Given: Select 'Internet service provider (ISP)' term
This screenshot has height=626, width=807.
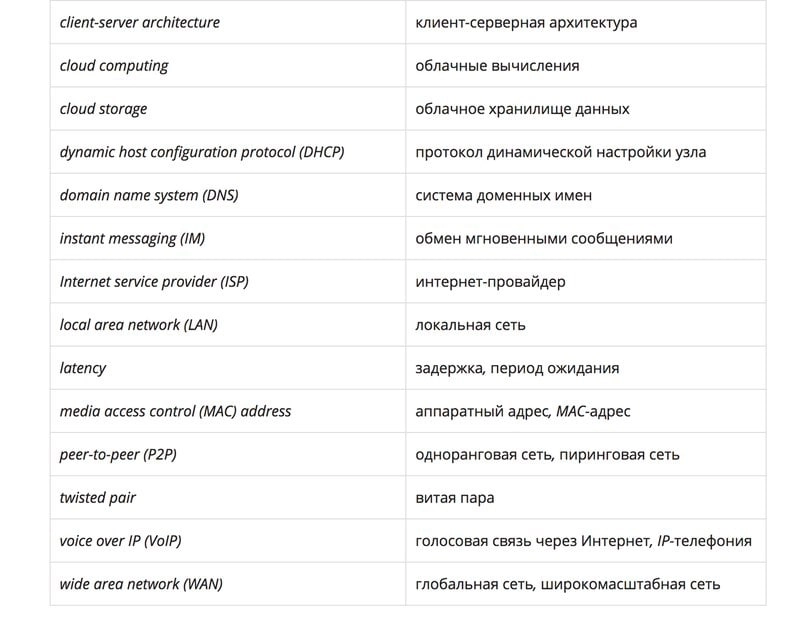Looking at the screenshot, I should [x=154, y=282].
